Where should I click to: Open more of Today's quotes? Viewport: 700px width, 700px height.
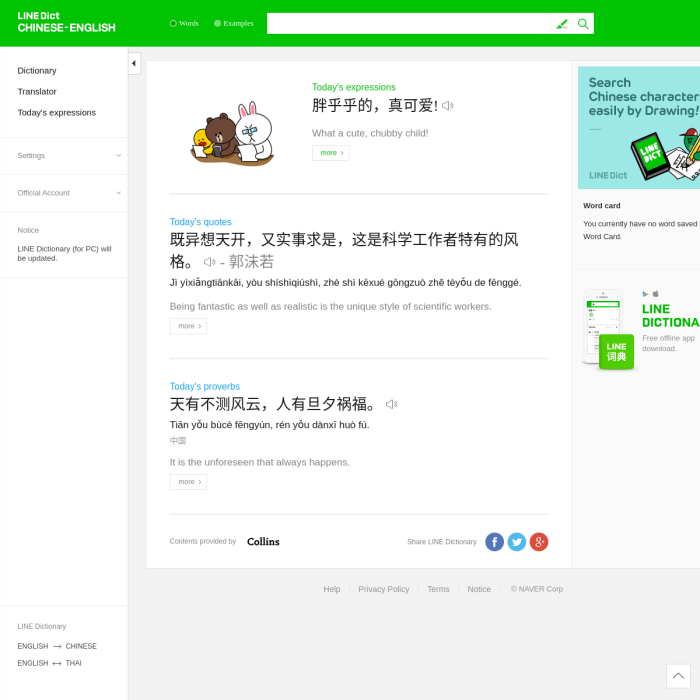tap(188, 326)
